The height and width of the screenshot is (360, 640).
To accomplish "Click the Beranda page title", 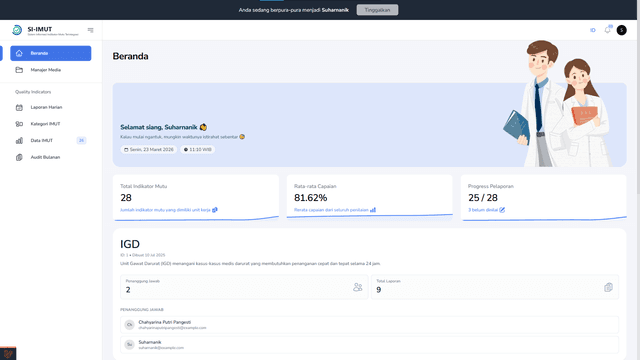I will [130, 56].
